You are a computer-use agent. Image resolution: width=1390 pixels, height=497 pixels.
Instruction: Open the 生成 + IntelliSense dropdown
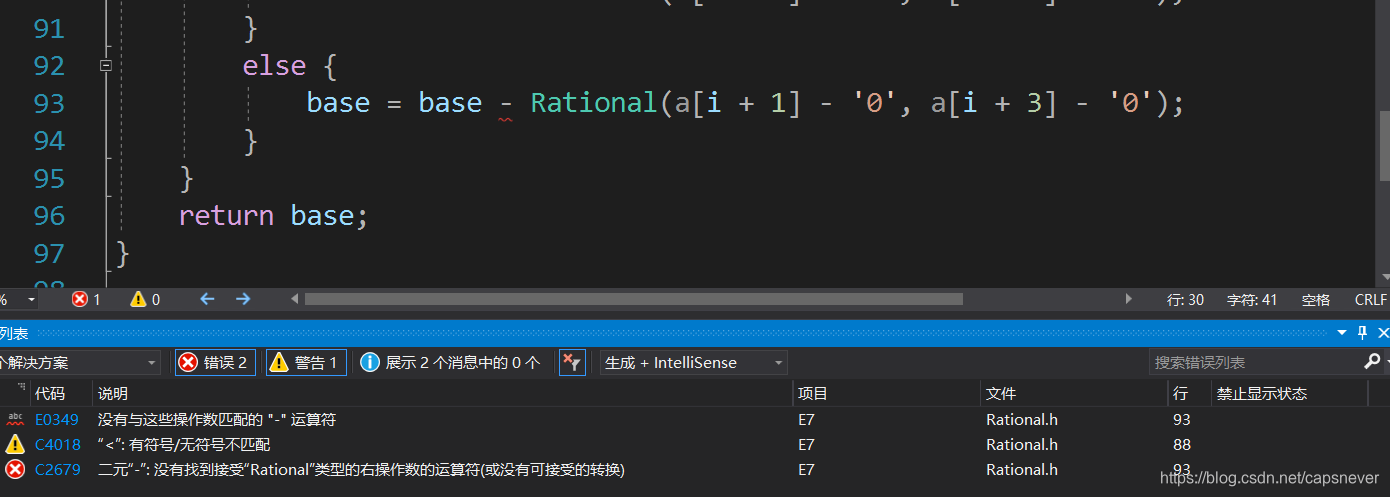[693, 362]
